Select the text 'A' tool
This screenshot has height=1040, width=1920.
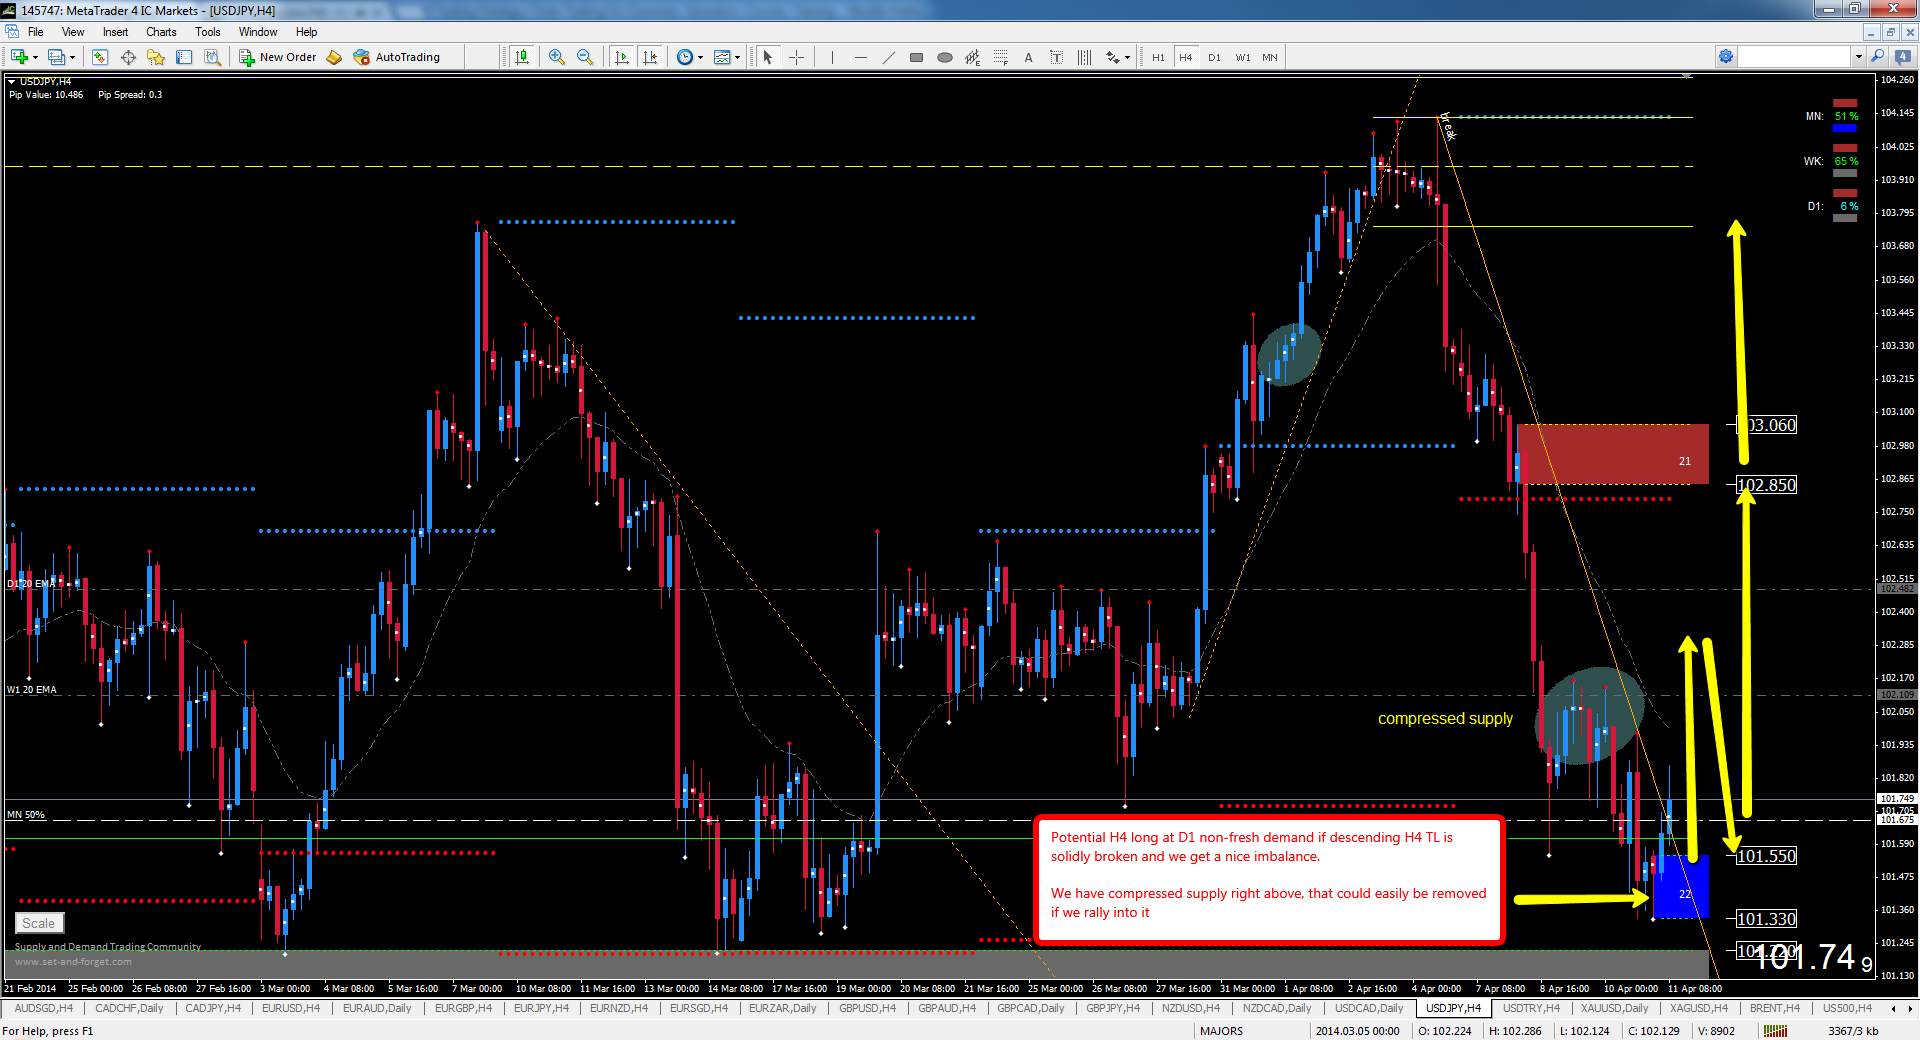pos(1028,57)
